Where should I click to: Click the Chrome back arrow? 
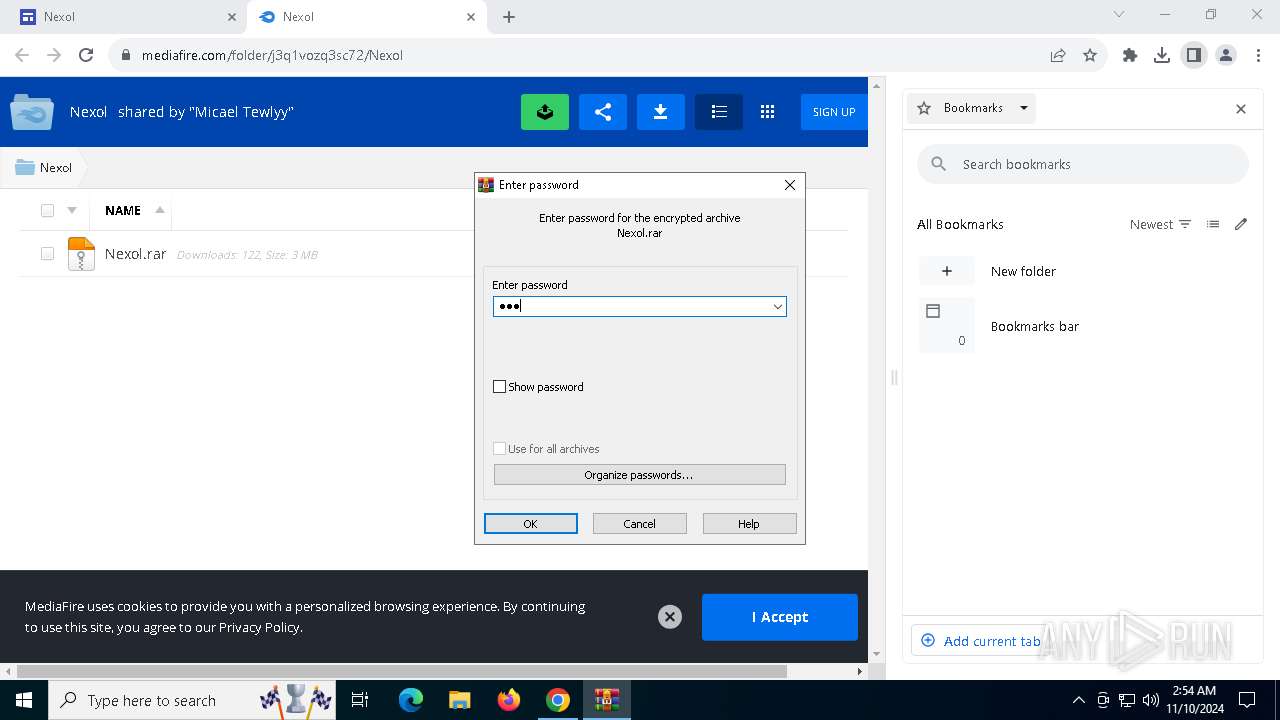click(x=22, y=55)
